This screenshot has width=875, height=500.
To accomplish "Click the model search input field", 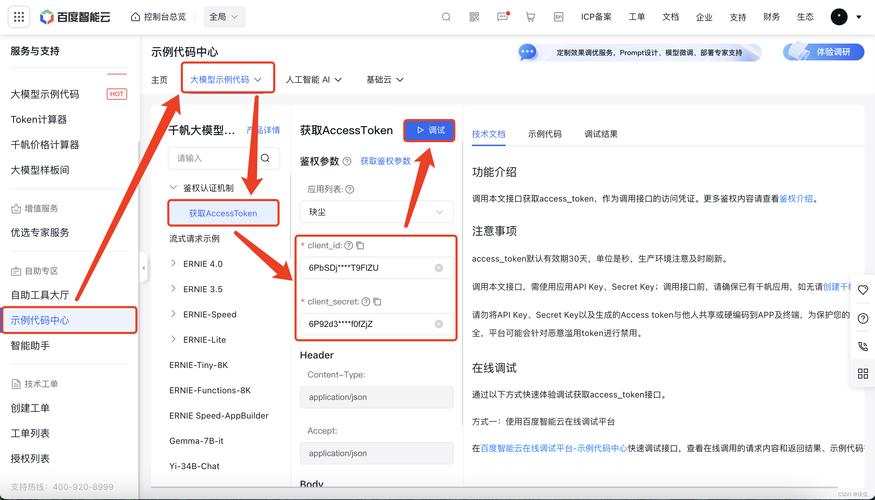I will [214, 158].
